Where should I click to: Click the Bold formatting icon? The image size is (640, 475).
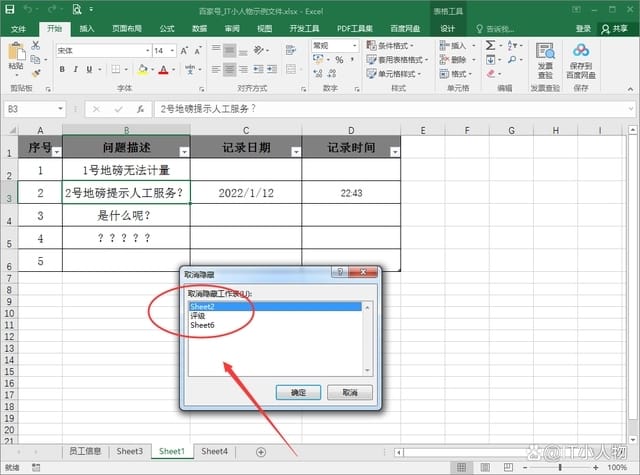tap(62, 69)
